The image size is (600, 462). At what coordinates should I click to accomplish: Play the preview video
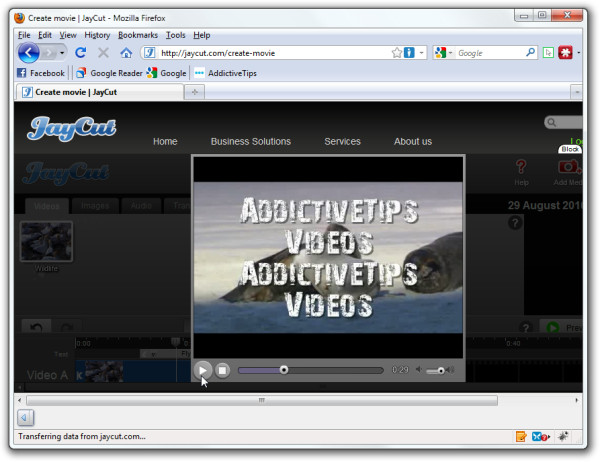[x=202, y=370]
